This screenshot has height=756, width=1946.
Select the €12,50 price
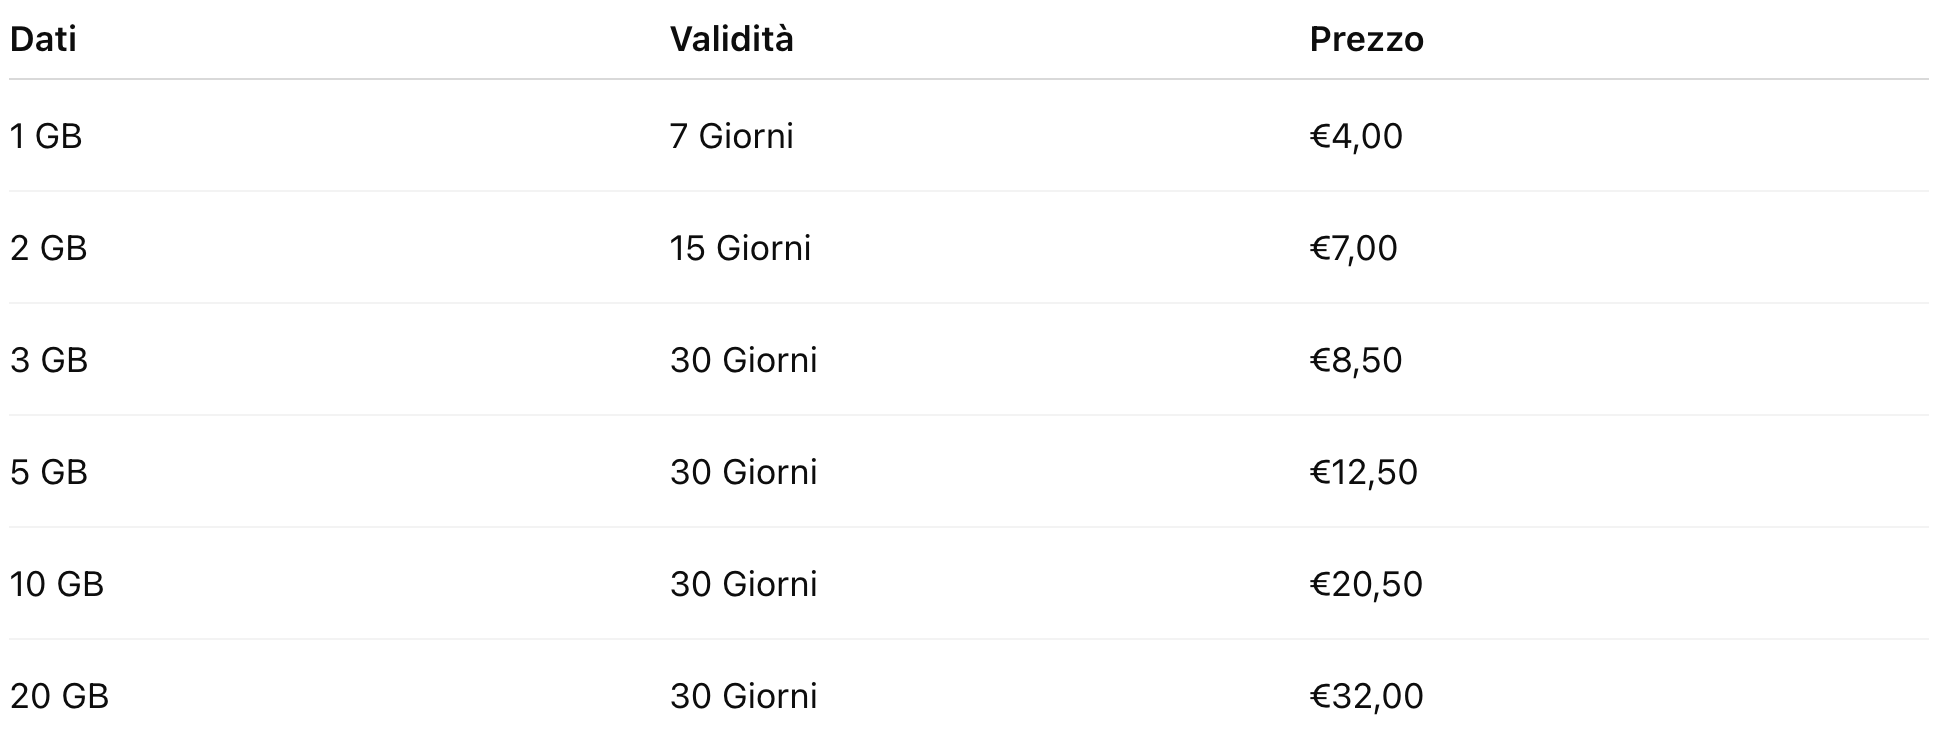(x=1363, y=472)
